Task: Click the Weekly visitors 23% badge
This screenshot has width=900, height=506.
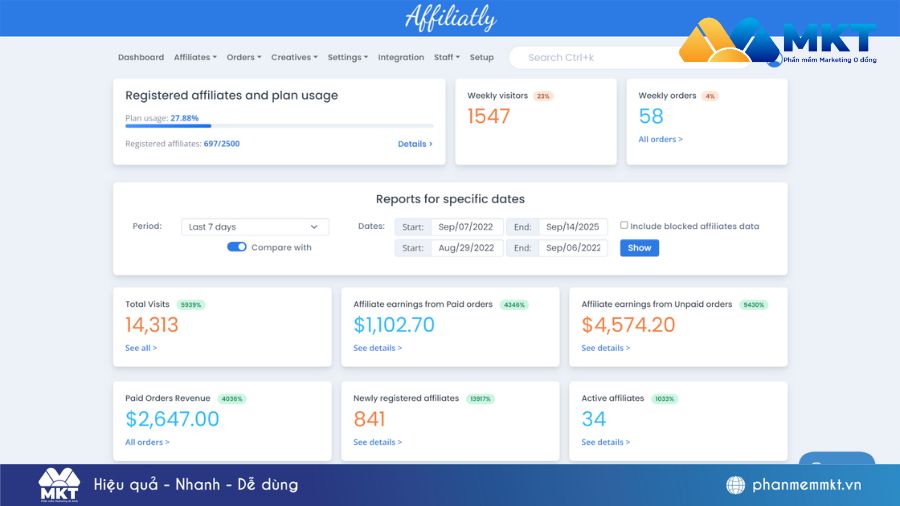Action: 543,96
